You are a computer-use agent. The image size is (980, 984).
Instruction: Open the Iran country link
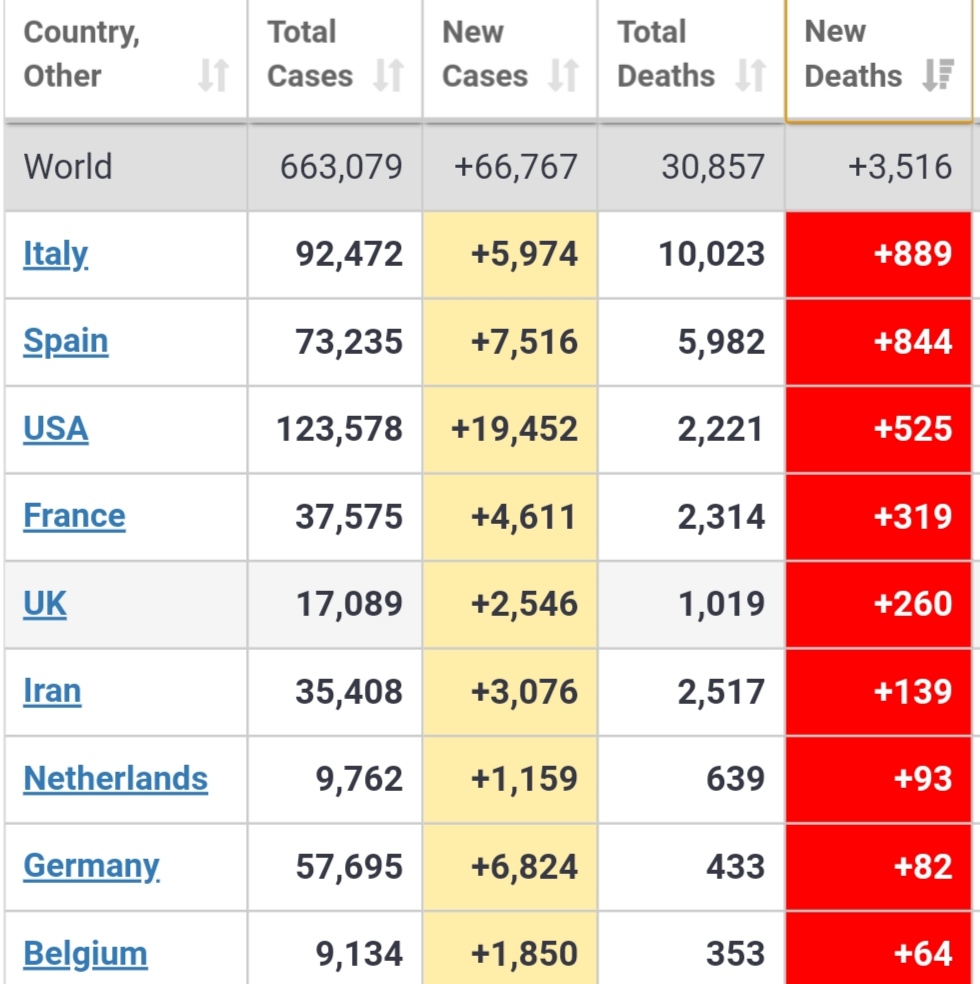tap(52, 691)
